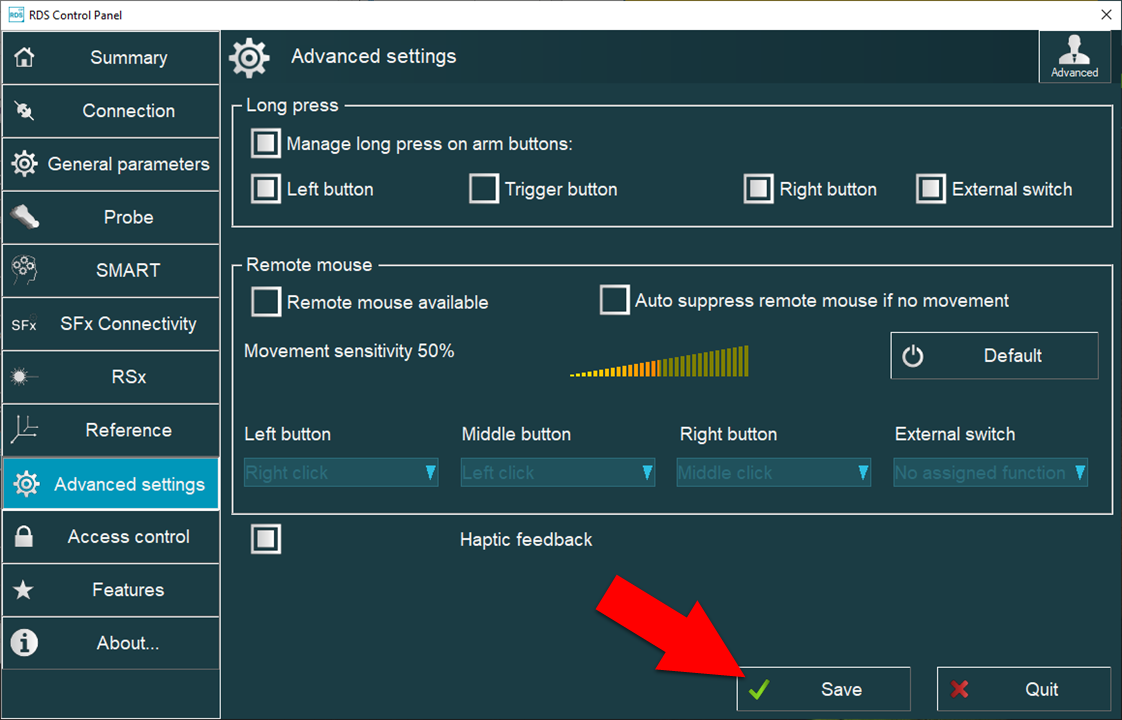Check Remote mouse available
Viewport: 1122px width, 720px height.
point(266,301)
